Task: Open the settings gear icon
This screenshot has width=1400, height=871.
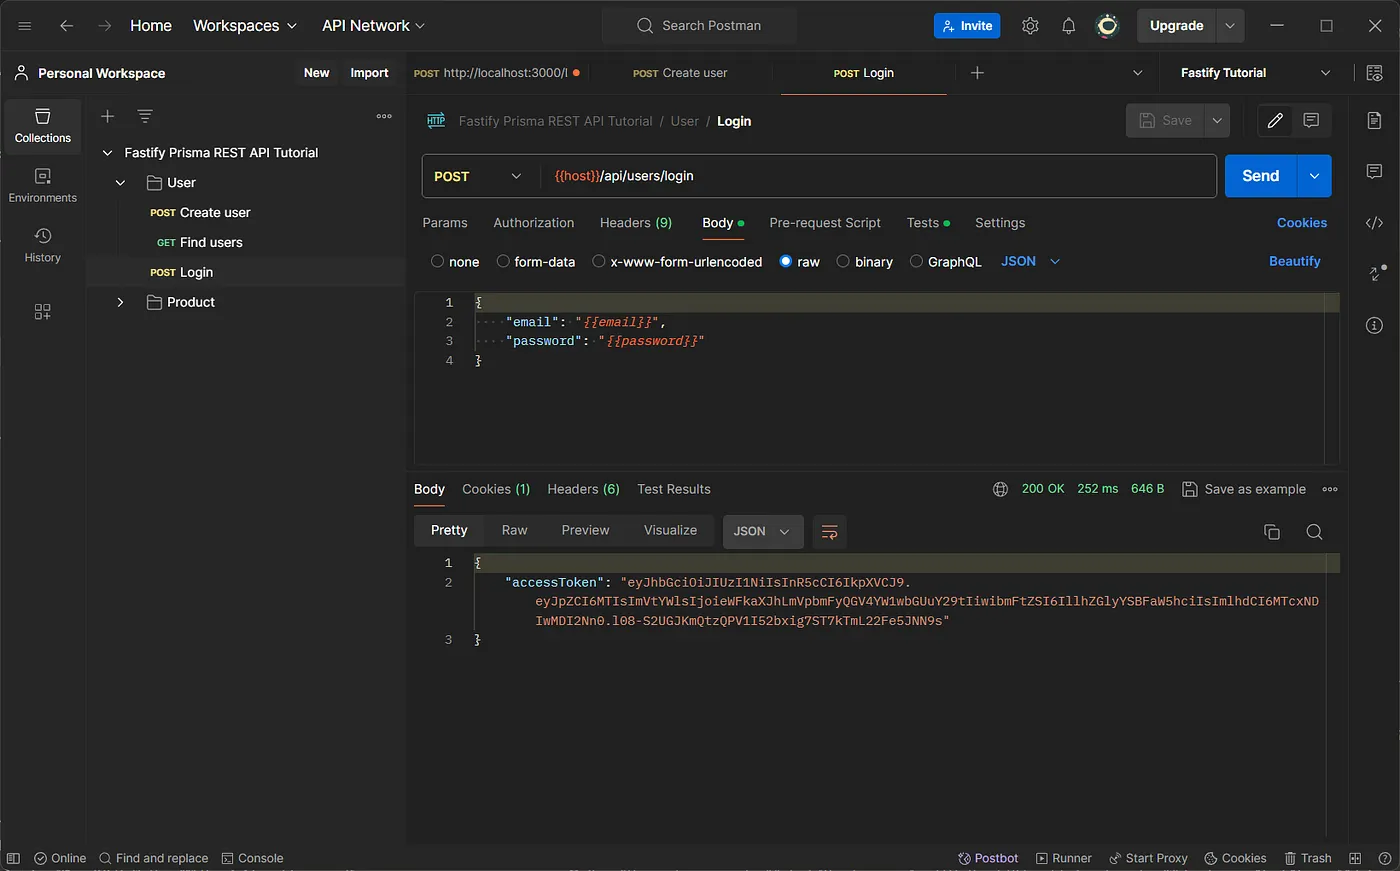Action: coord(1030,26)
